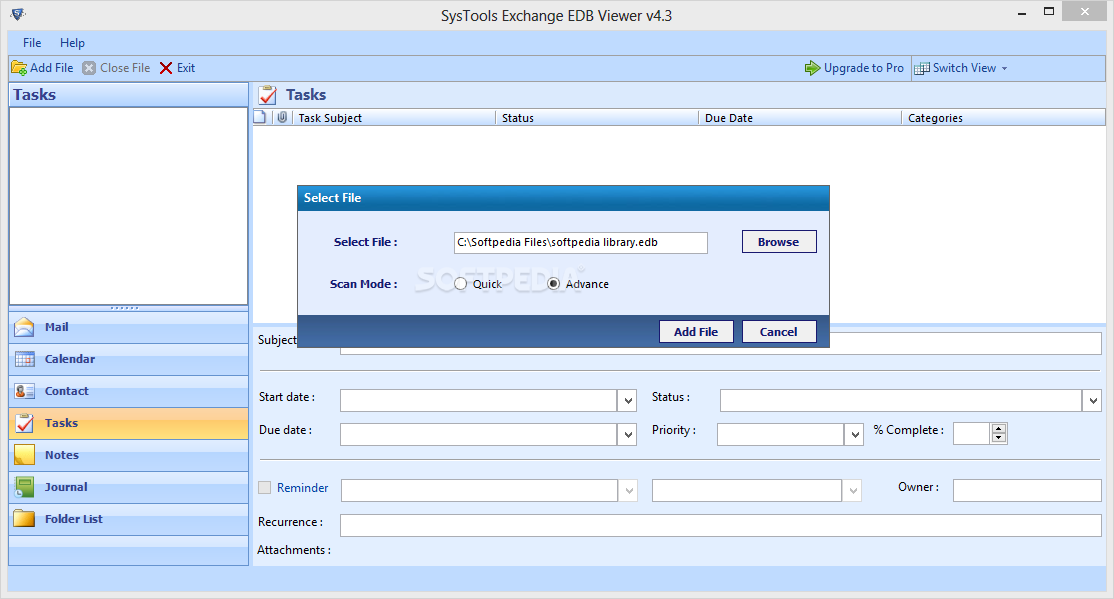
Task: Expand the Start date dropdown
Action: (627, 401)
